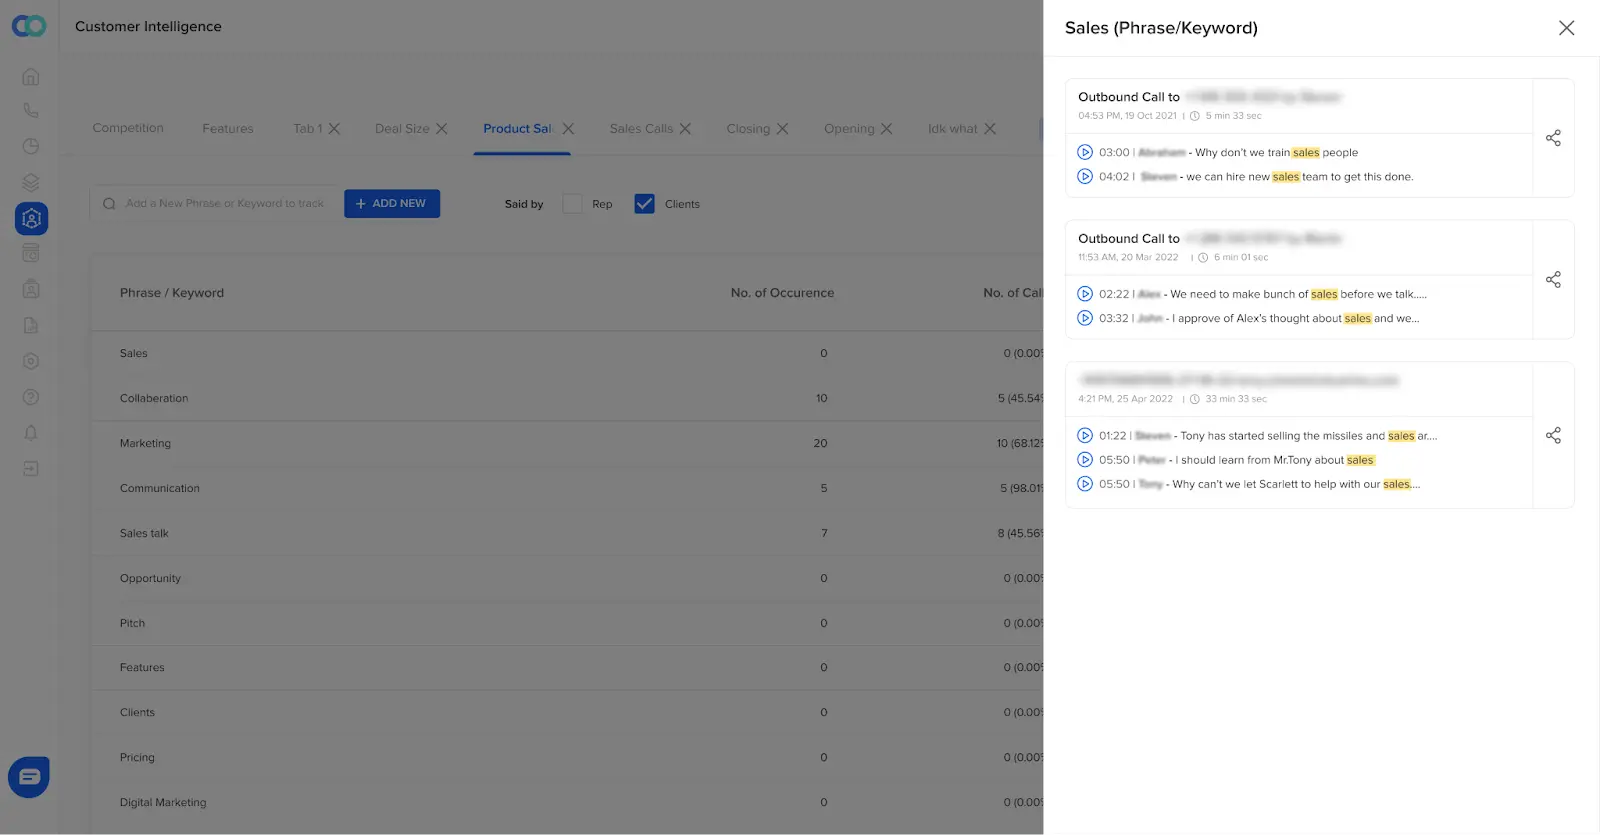This screenshot has height=835, width=1600.
Task: Select the Collaberation keyword row
Action: click(567, 398)
